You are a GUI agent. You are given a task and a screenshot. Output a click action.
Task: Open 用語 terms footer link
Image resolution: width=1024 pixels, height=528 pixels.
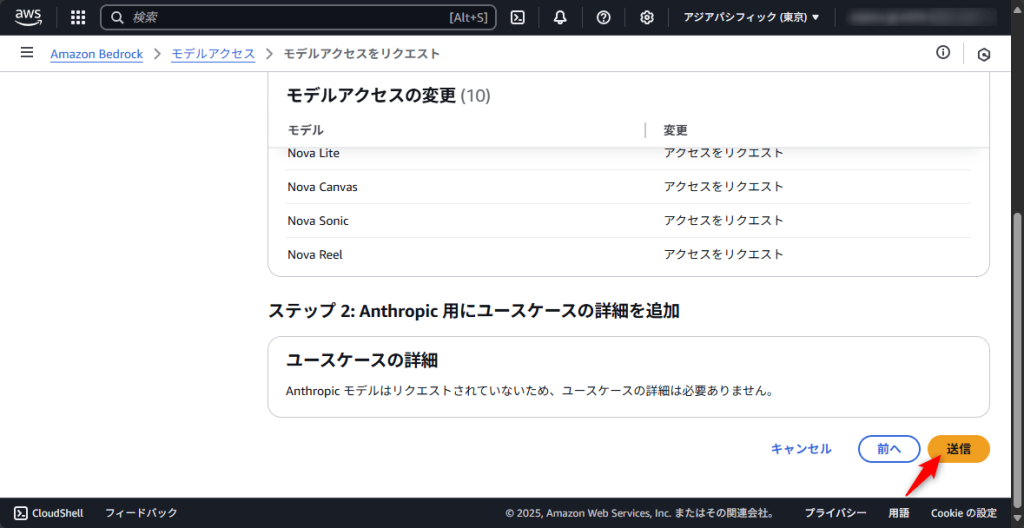tap(899, 513)
